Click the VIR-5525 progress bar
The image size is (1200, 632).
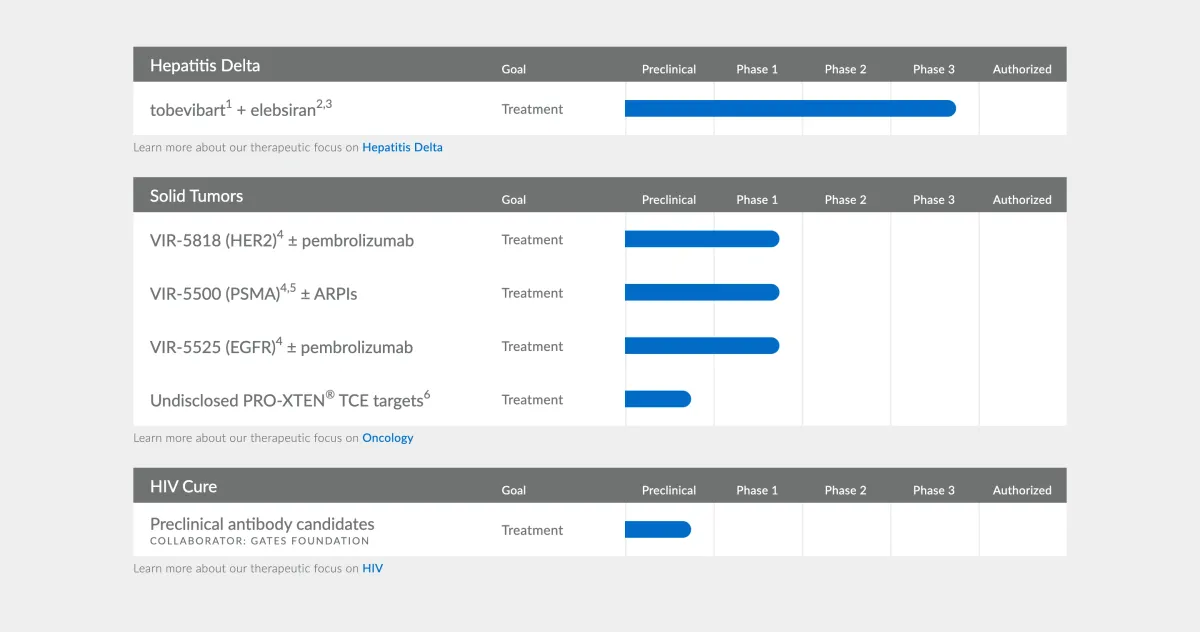pyautogui.click(x=701, y=346)
